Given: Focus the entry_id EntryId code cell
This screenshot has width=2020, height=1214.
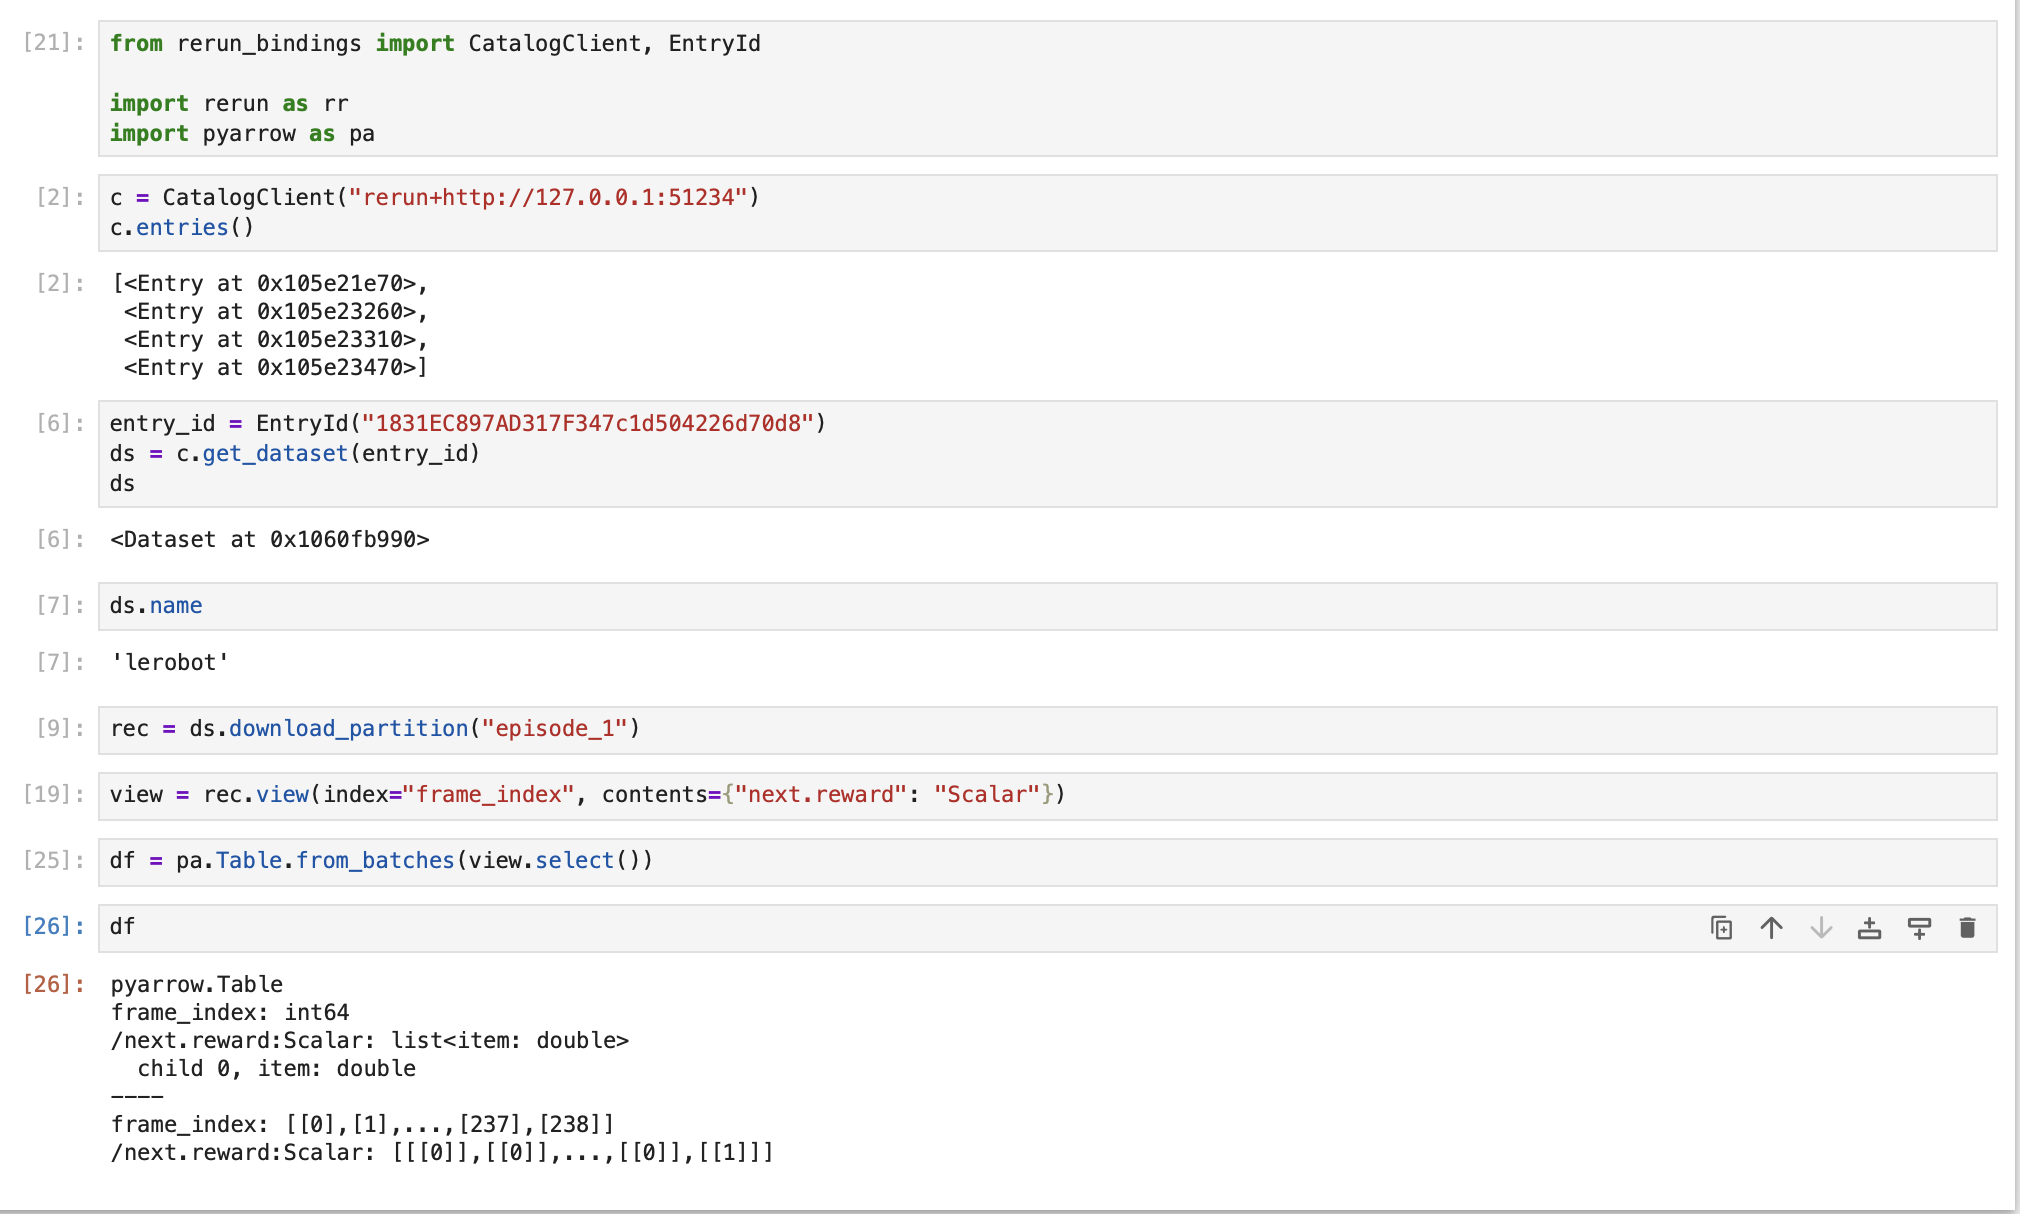Looking at the screenshot, I should [1047, 453].
